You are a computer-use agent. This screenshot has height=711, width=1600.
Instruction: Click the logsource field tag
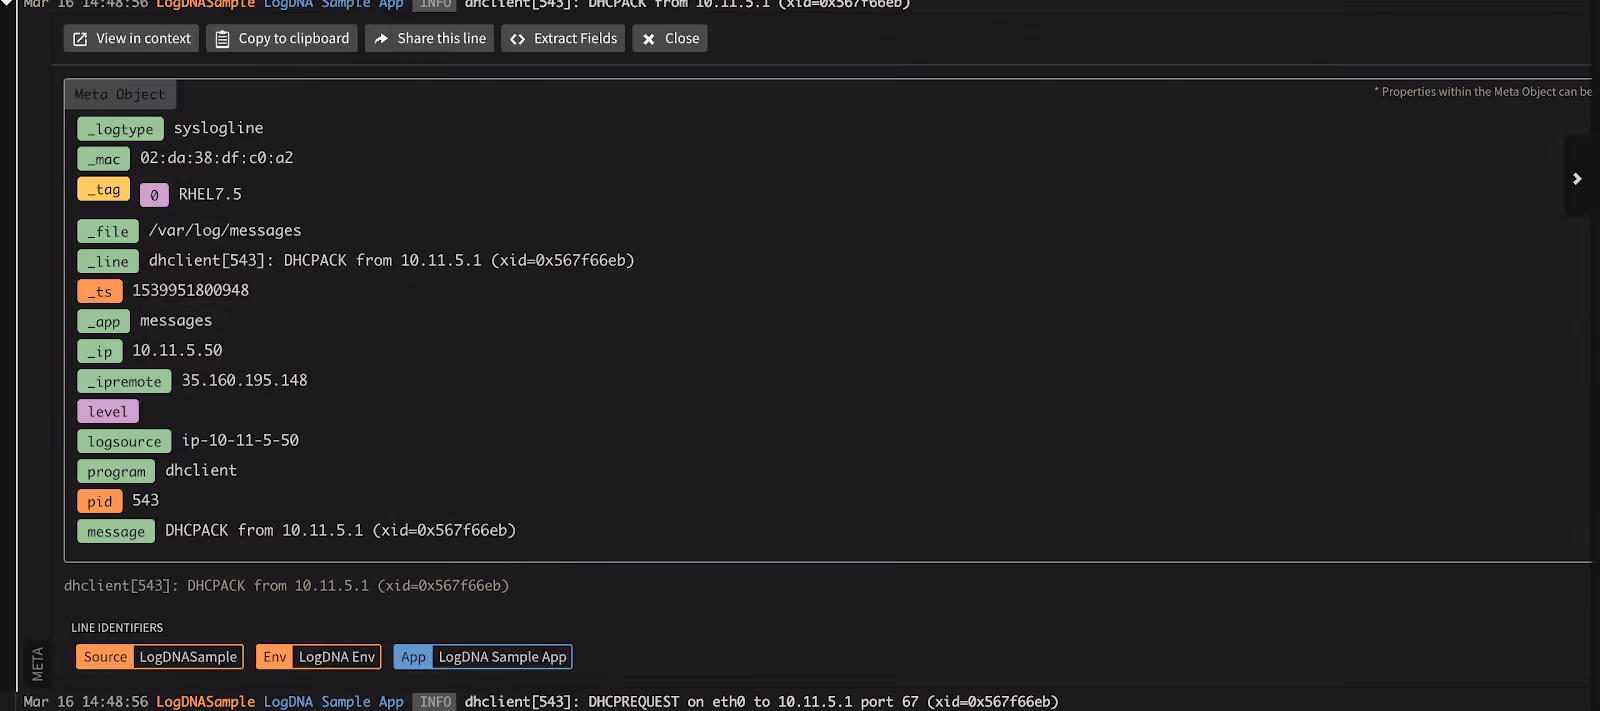(124, 441)
